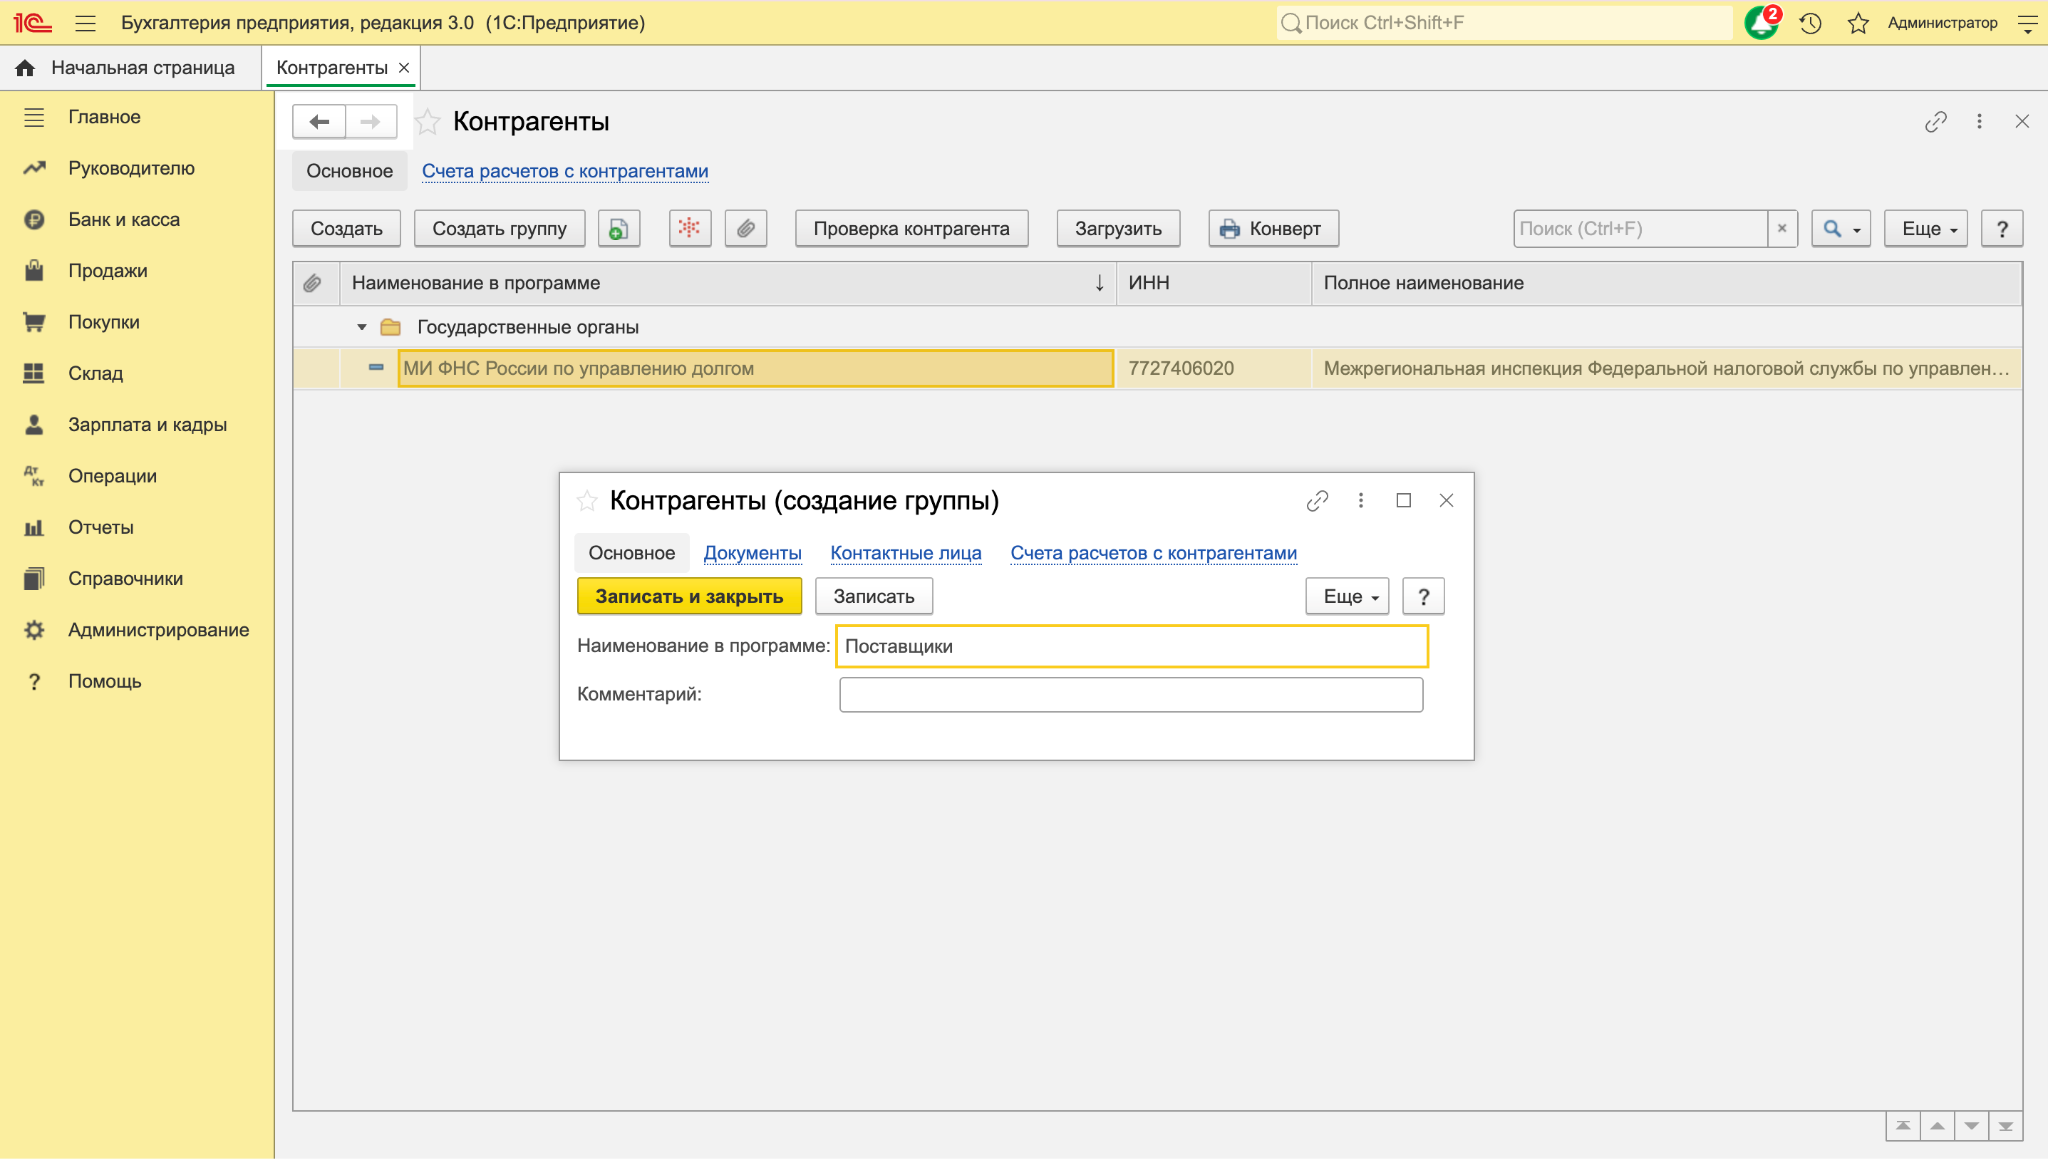Collapse the Государственные органы group
Screen dimensions: 2048x1159
tap(362, 327)
